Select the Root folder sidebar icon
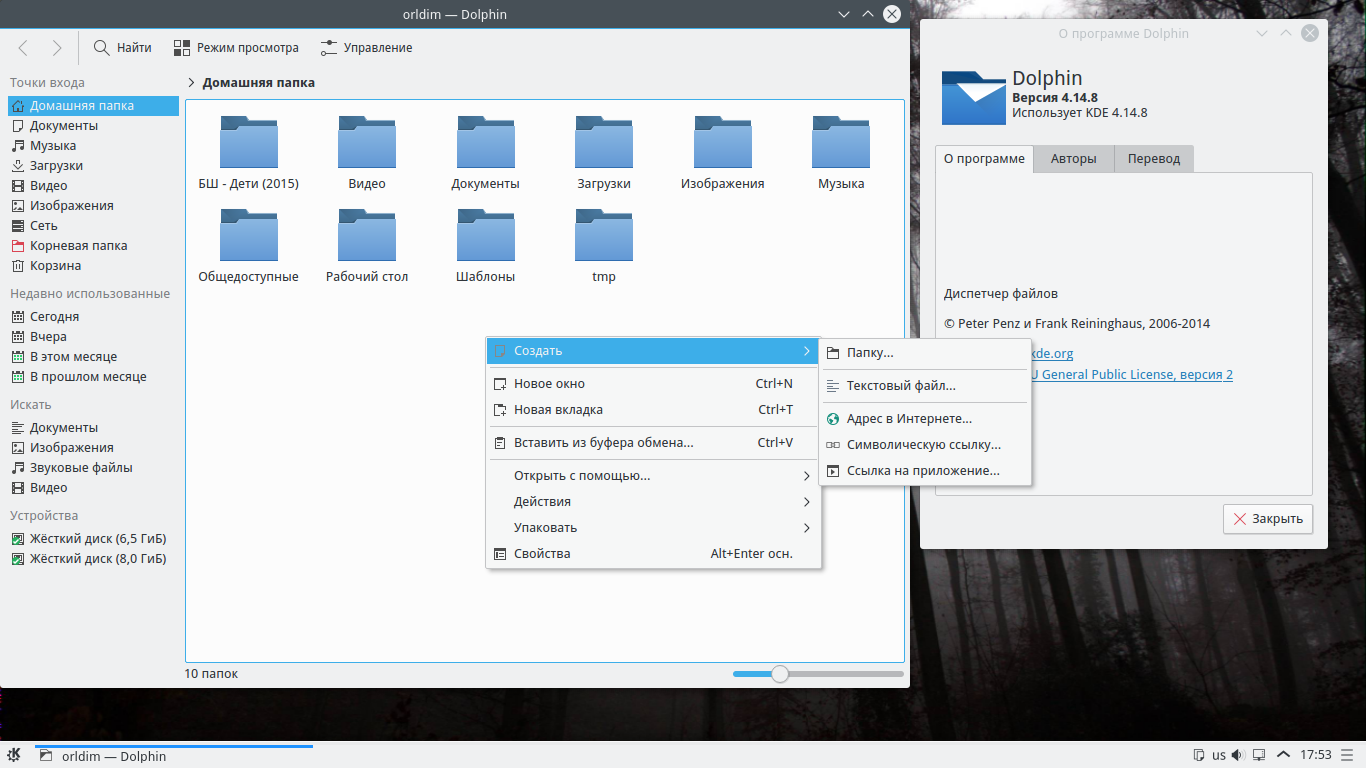 pyautogui.click(x=18, y=246)
